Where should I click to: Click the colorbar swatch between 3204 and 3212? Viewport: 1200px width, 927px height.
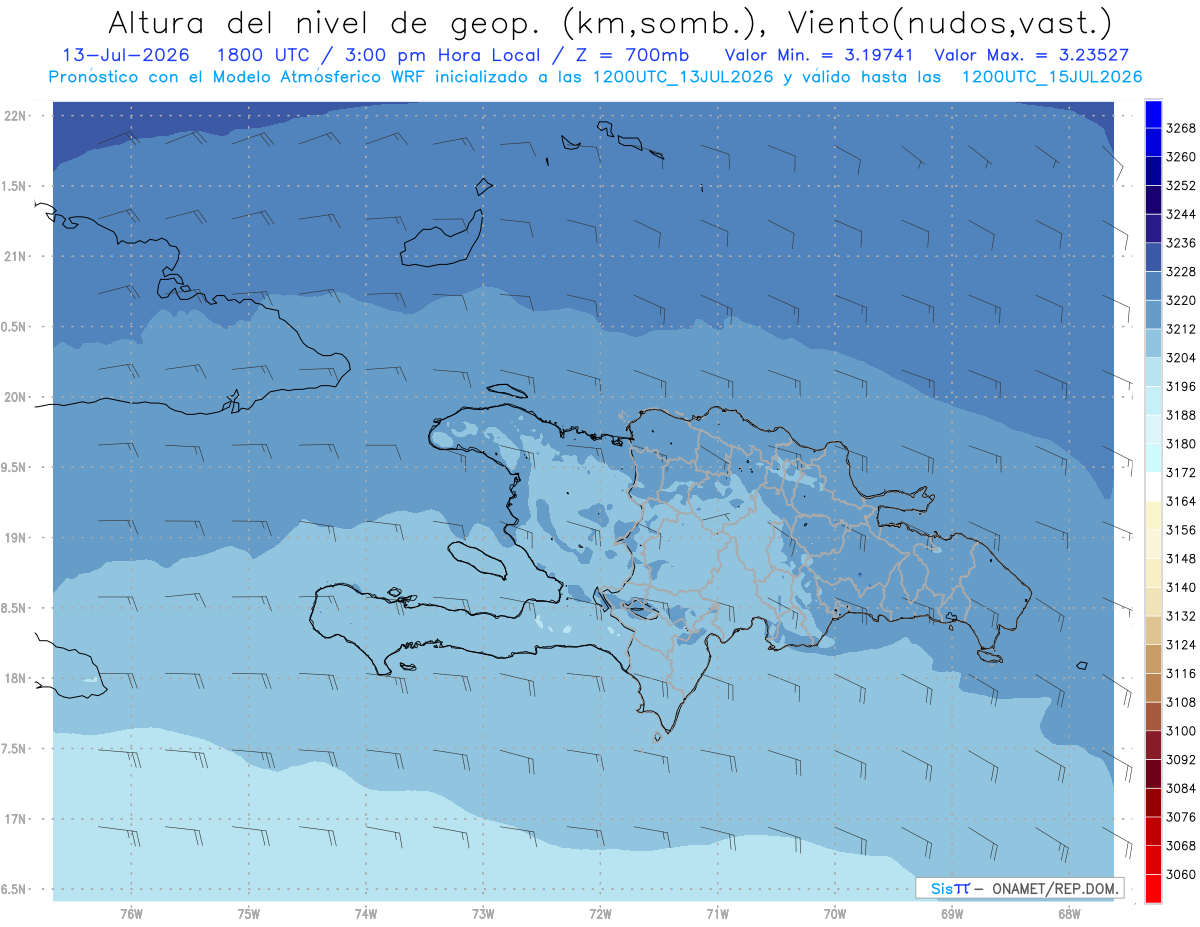point(1153,344)
